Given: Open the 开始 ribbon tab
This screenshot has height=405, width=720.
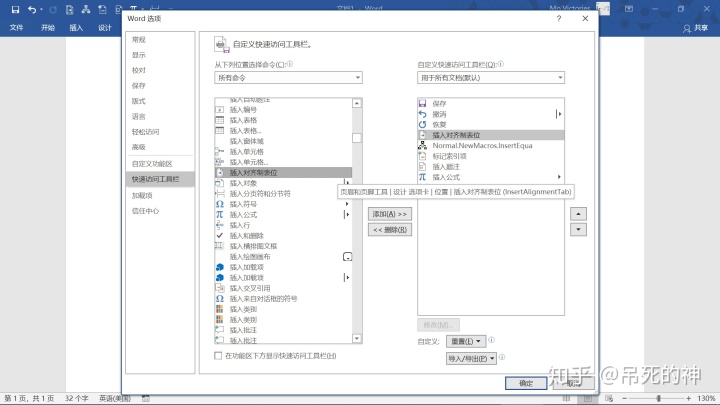Looking at the screenshot, I should (x=47, y=28).
